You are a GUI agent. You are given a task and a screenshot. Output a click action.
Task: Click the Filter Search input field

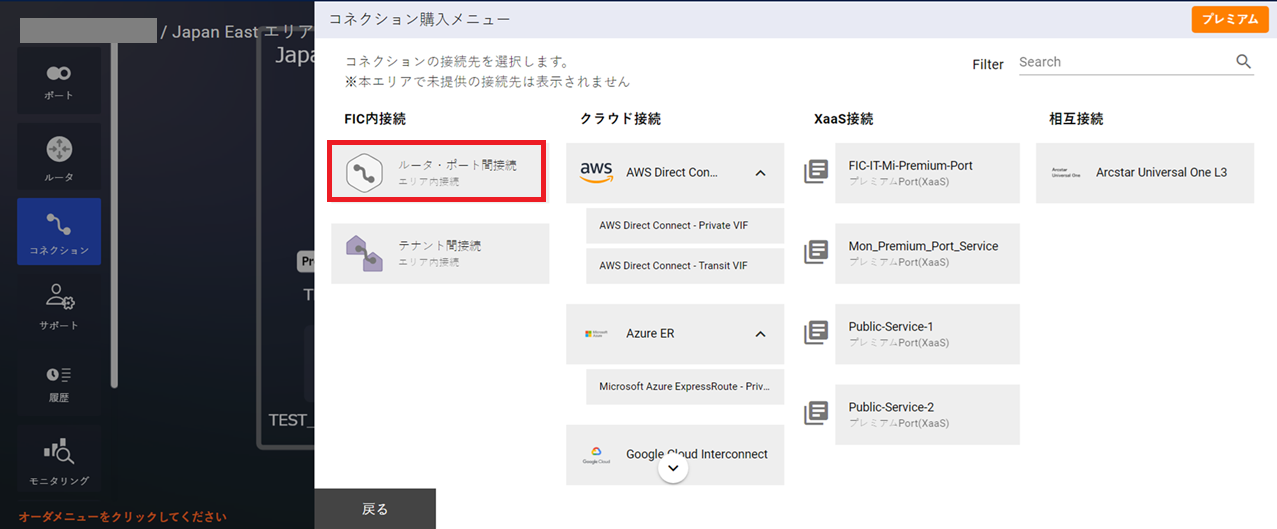point(1123,62)
